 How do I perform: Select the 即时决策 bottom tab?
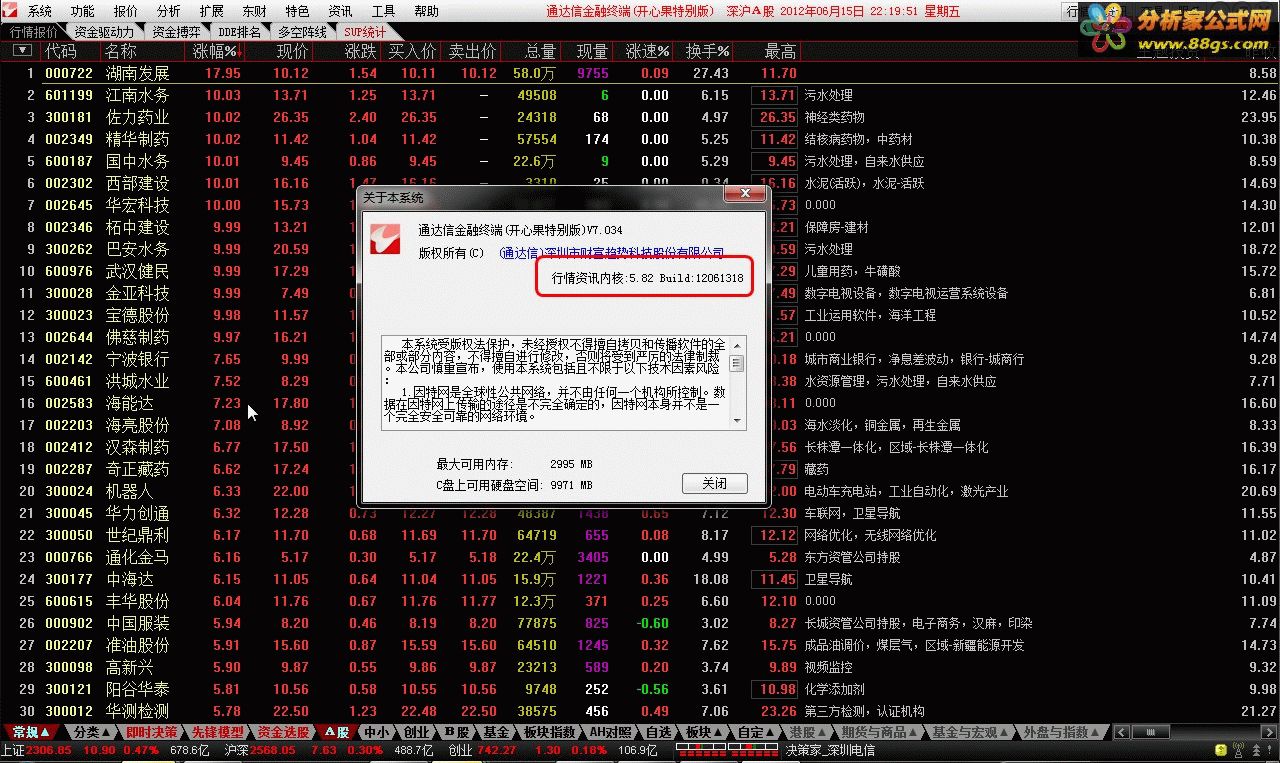(x=152, y=732)
